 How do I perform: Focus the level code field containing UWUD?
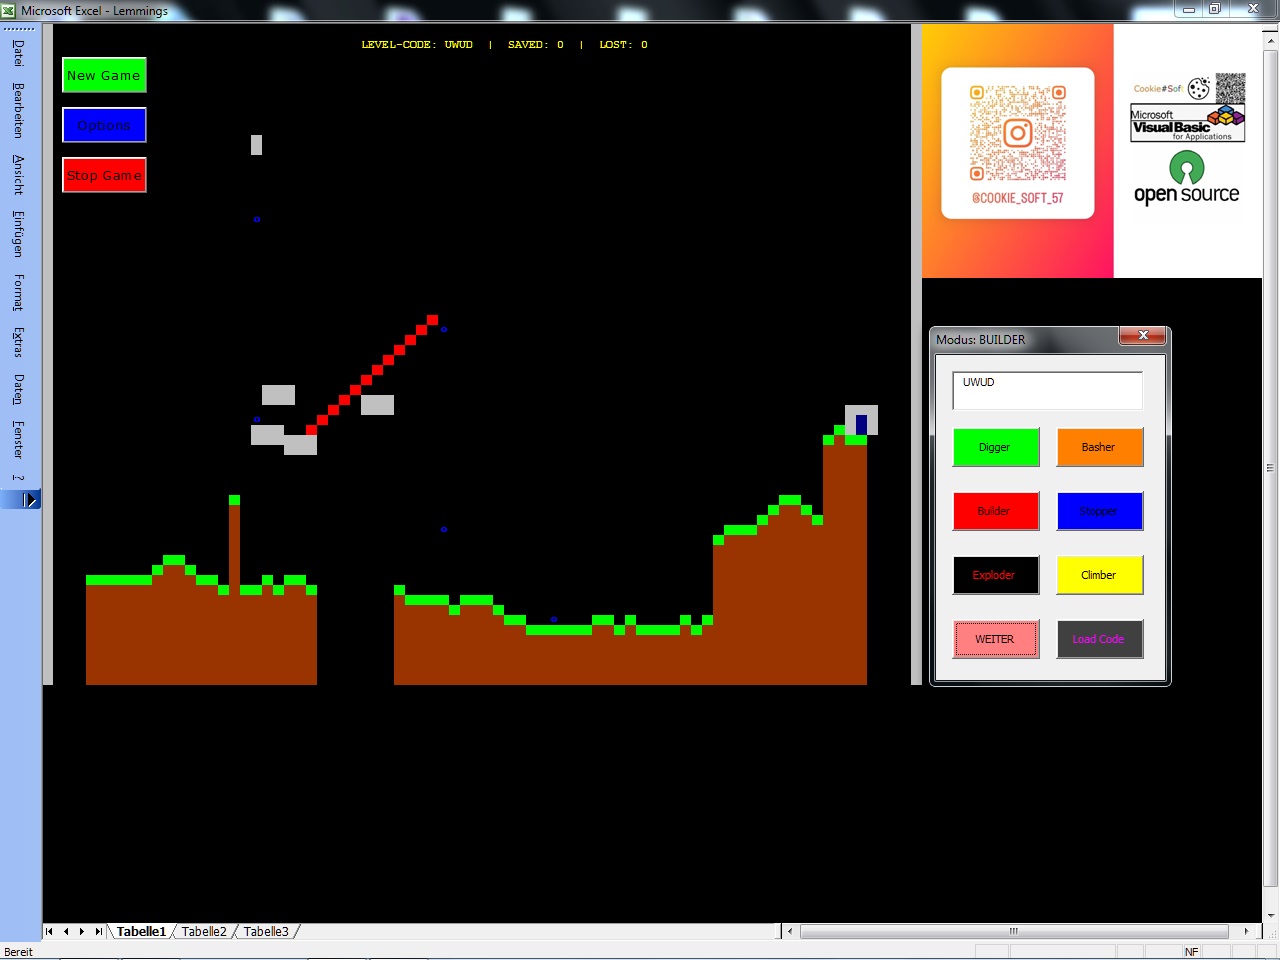pos(1048,390)
